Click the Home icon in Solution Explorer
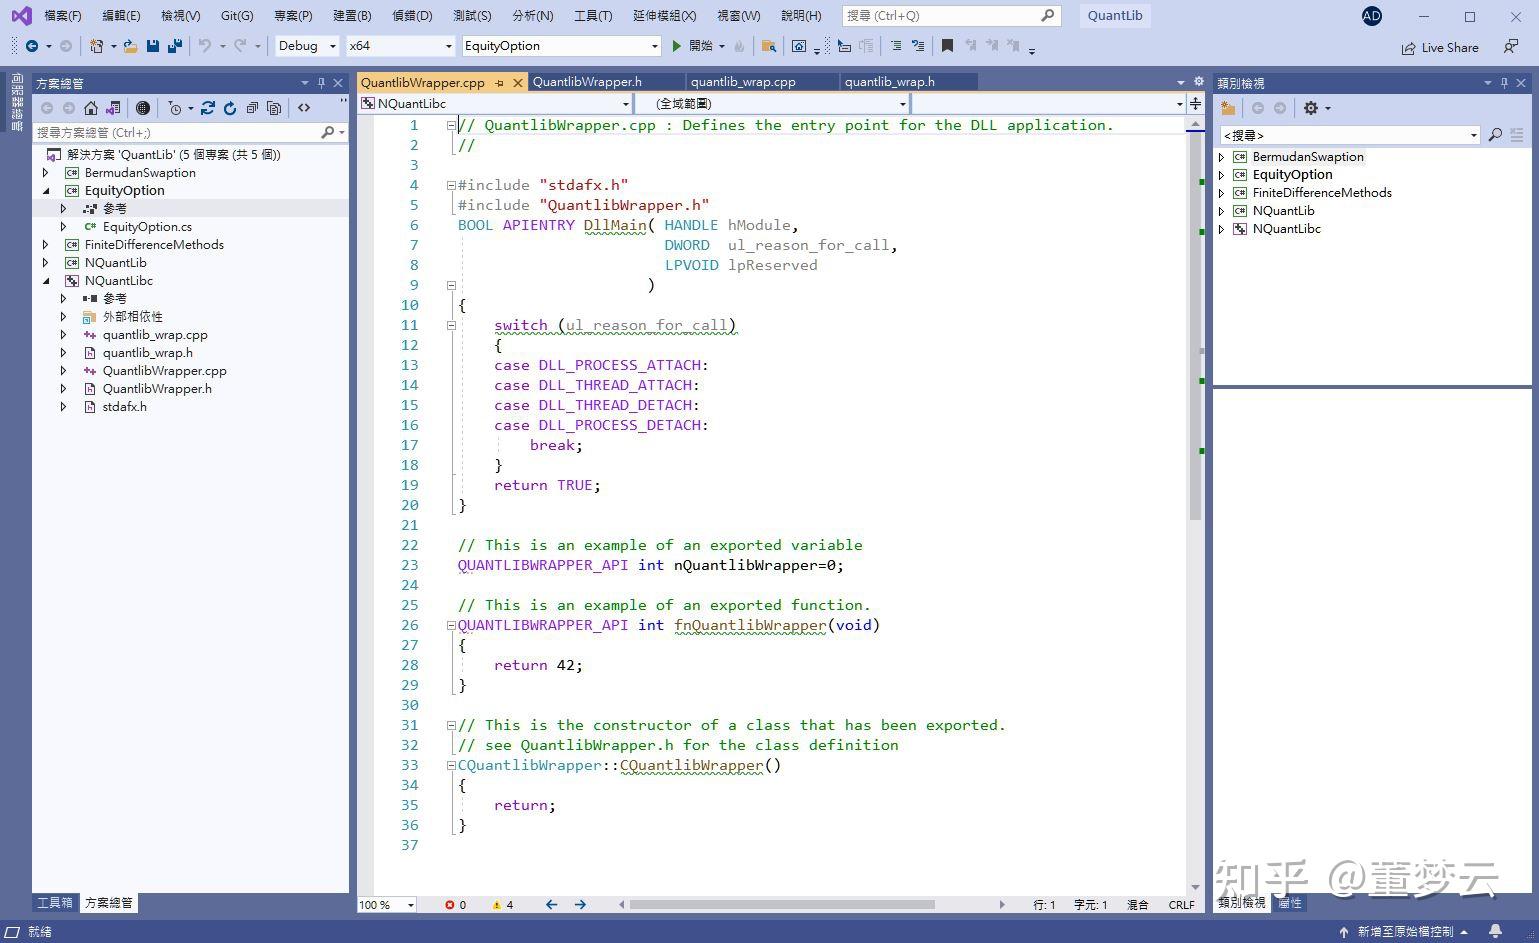 point(91,108)
